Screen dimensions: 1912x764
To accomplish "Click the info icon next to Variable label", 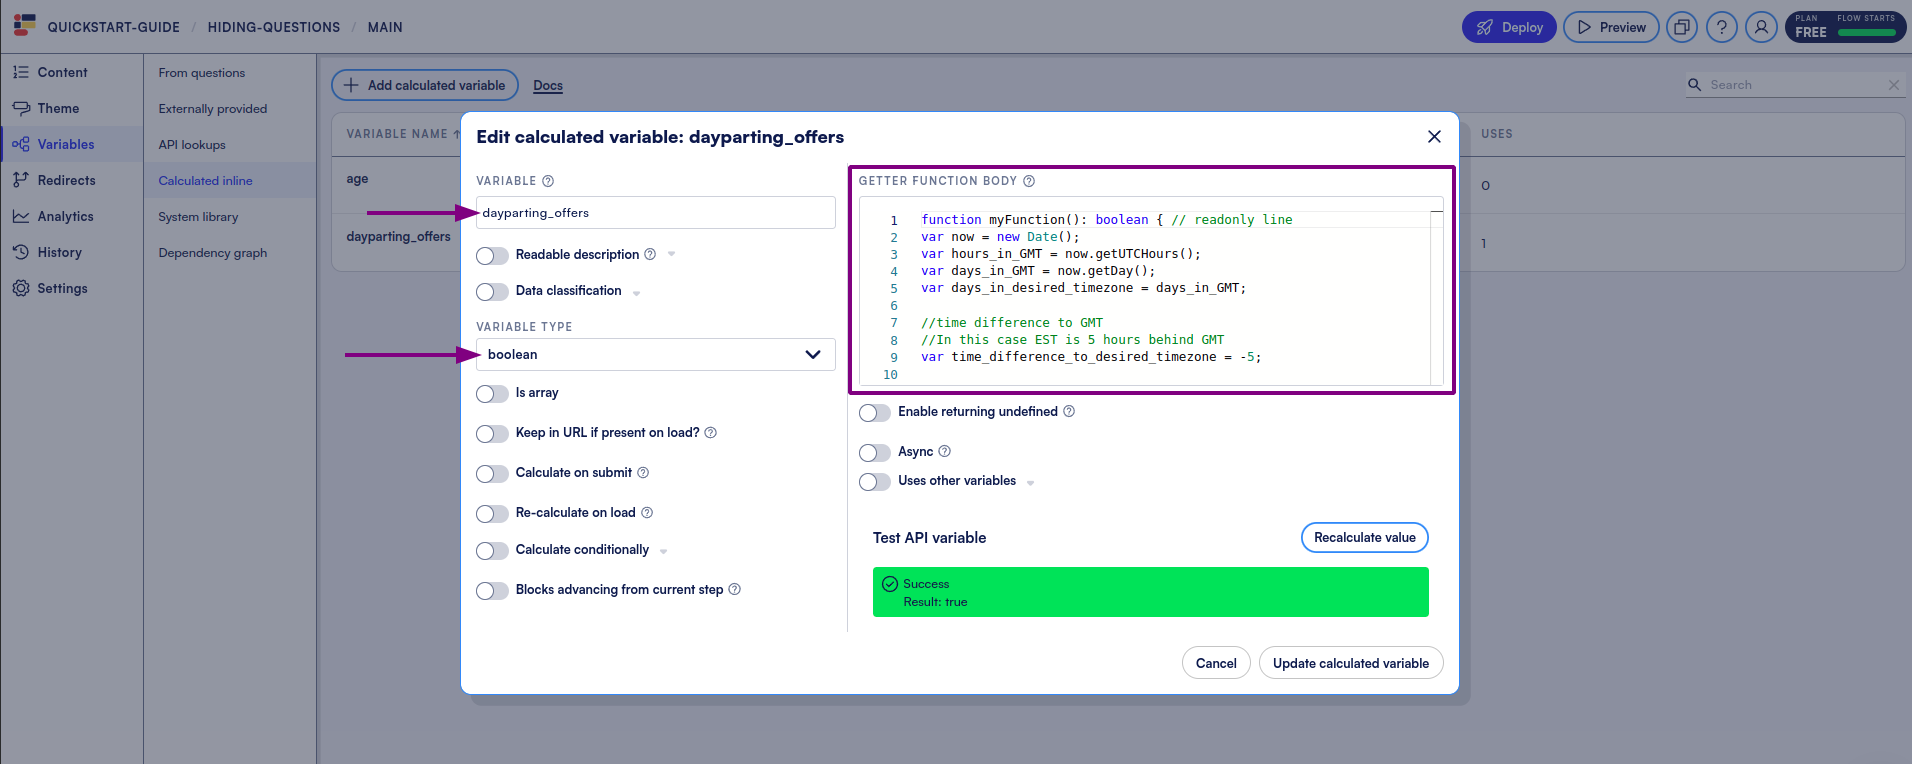I will pyautogui.click(x=548, y=181).
